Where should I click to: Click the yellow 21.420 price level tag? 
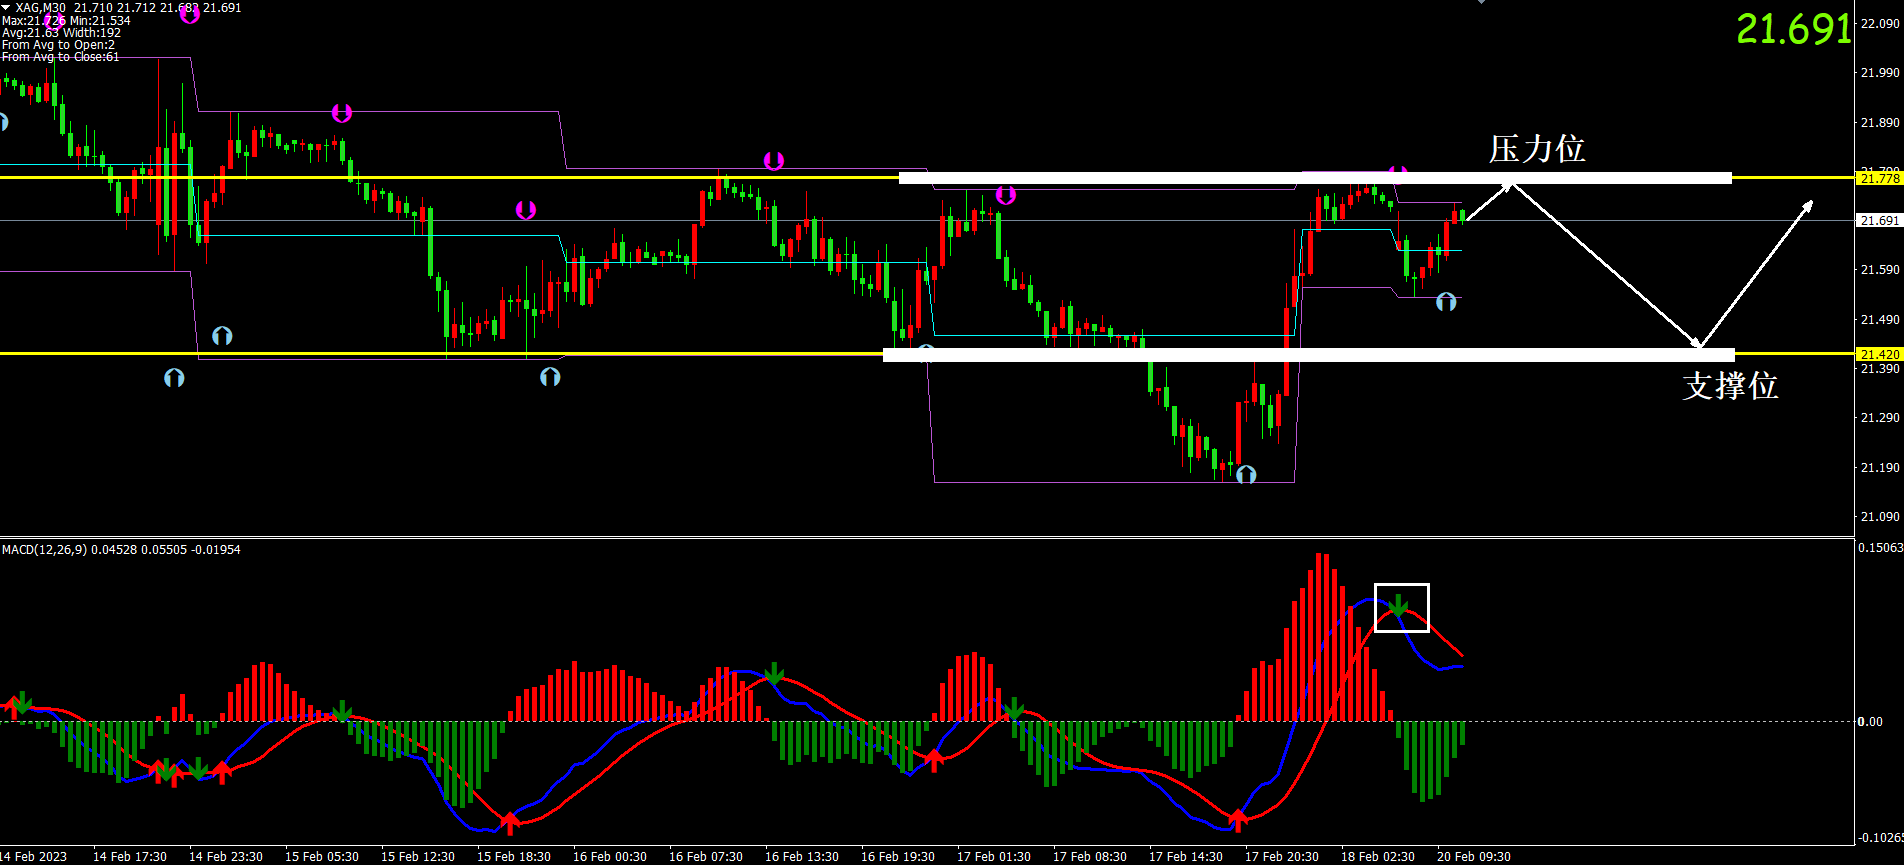[x=1878, y=354]
